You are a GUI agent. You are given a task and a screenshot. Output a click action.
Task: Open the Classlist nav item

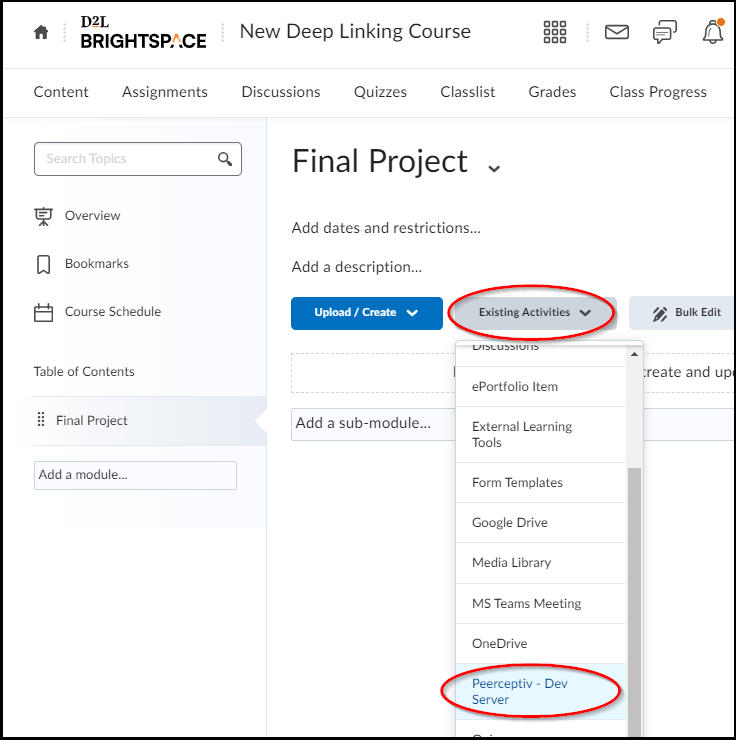(x=468, y=92)
